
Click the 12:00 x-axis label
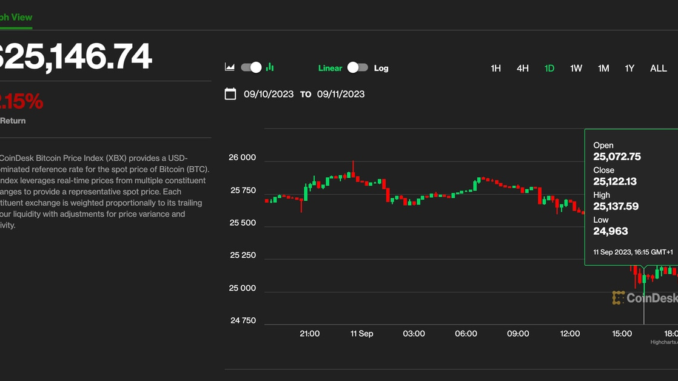570,333
